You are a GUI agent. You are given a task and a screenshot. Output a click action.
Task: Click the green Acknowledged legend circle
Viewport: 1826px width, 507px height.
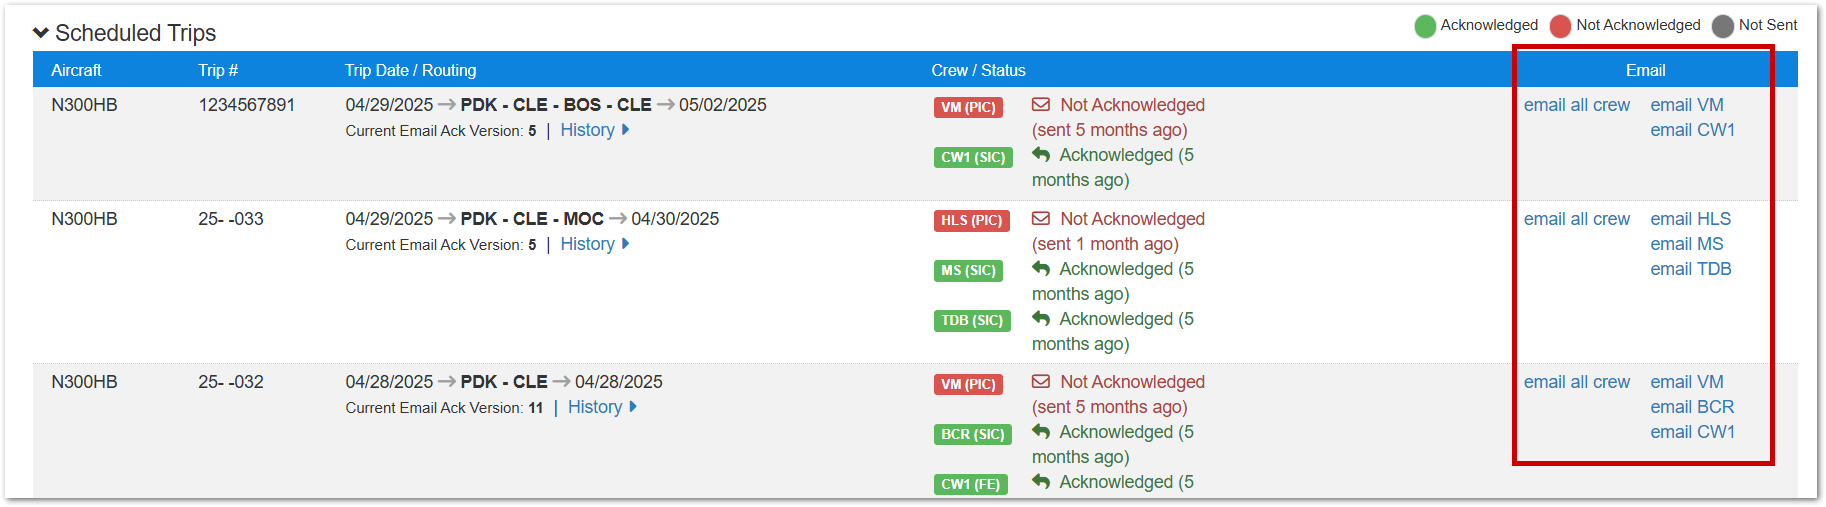coord(1425,26)
